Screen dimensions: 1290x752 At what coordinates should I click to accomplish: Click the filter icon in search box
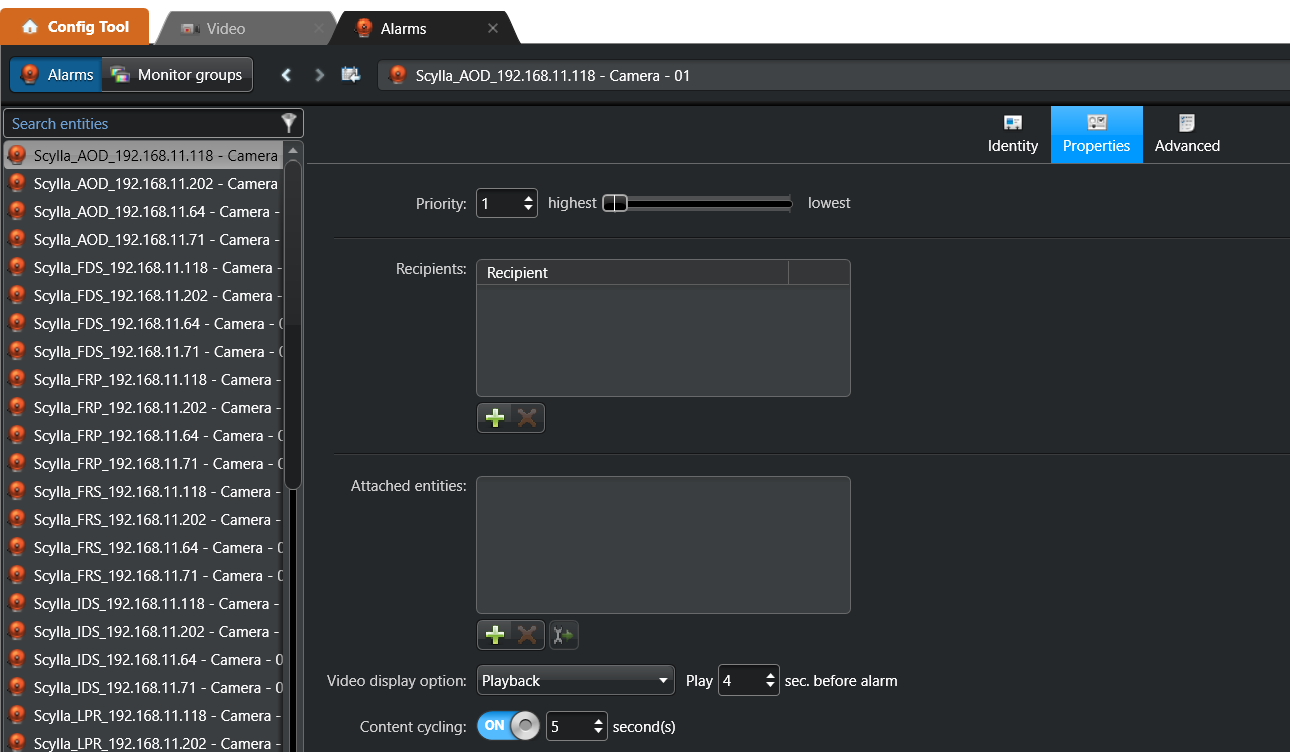coord(289,123)
